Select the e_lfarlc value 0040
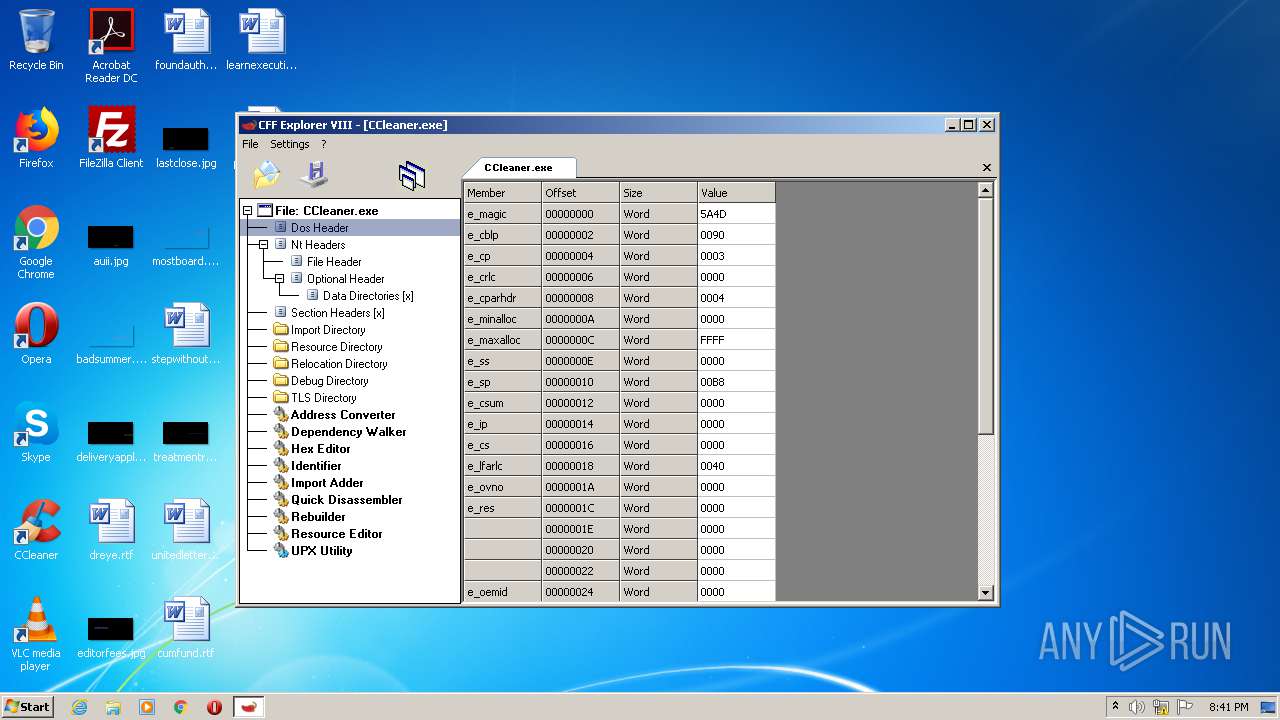Image resolution: width=1280 pixels, height=720 pixels. (x=736, y=466)
